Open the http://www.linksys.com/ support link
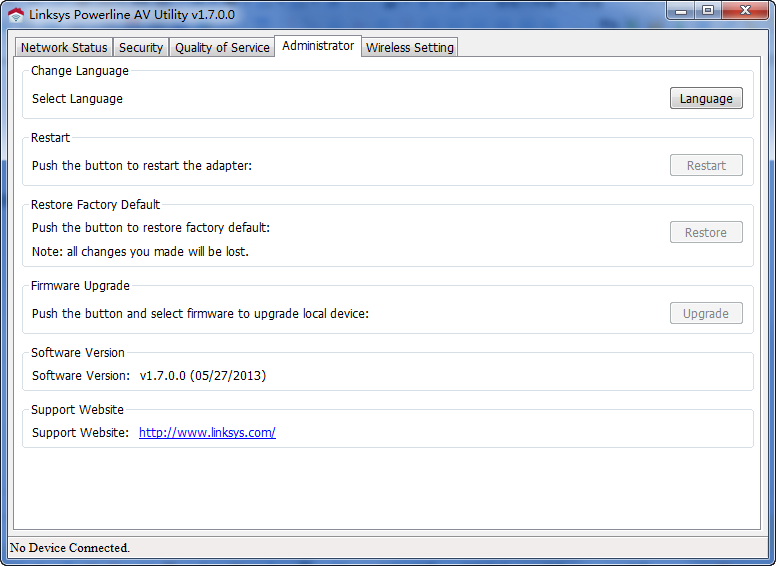Viewport: 776px width, 566px height. click(207, 432)
